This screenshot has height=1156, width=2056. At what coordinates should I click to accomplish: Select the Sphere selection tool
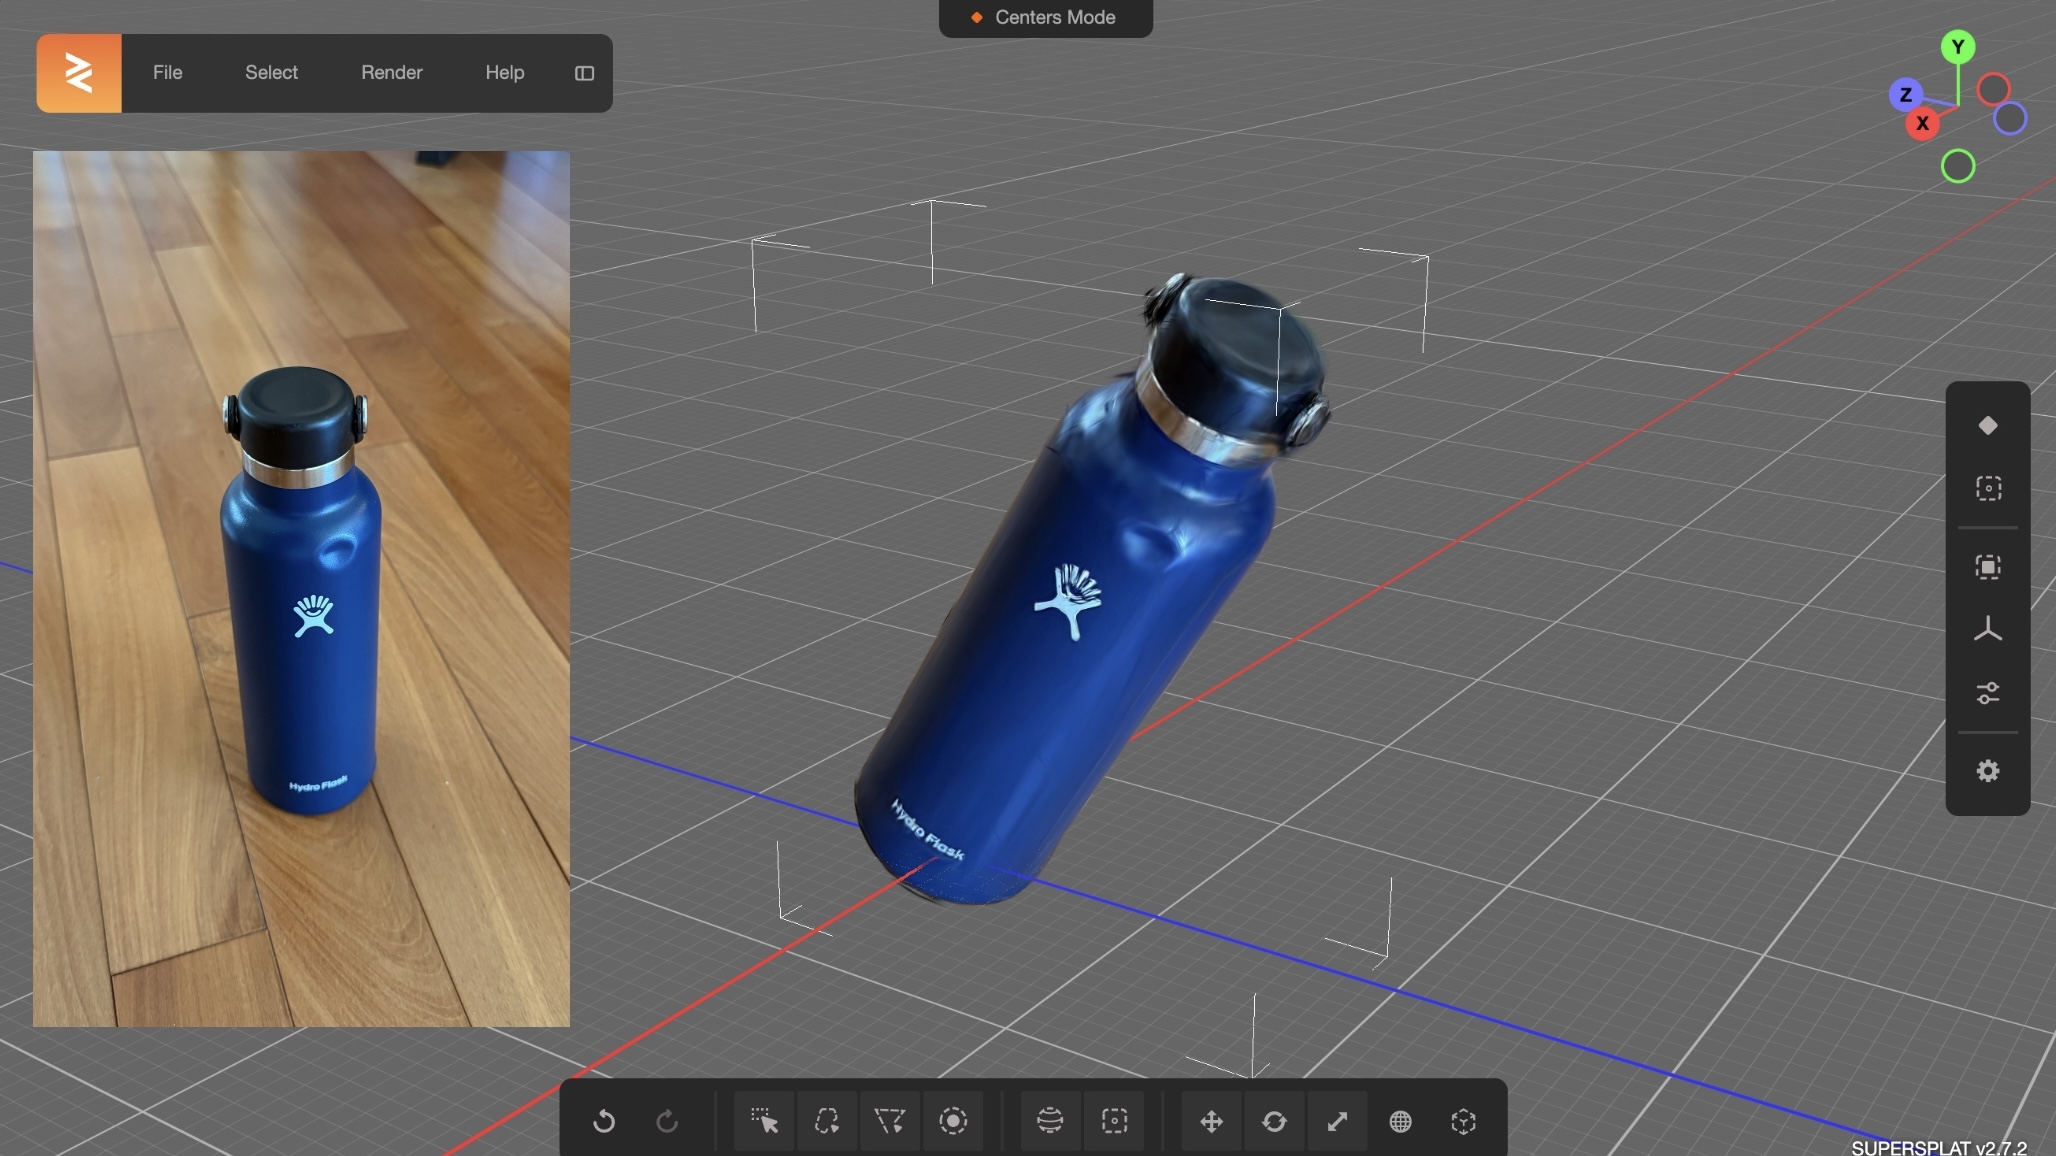(x=1050, y=1121)
